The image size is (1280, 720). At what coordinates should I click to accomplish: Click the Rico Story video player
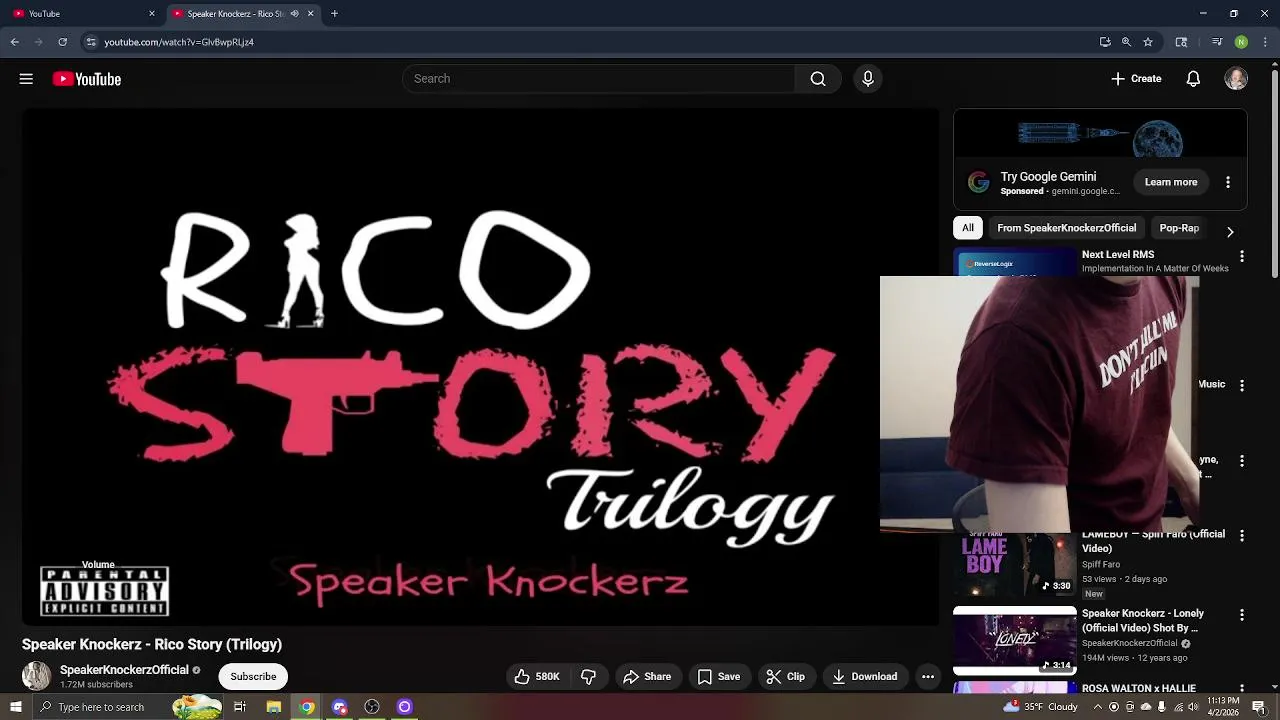[x=480, y=367]
